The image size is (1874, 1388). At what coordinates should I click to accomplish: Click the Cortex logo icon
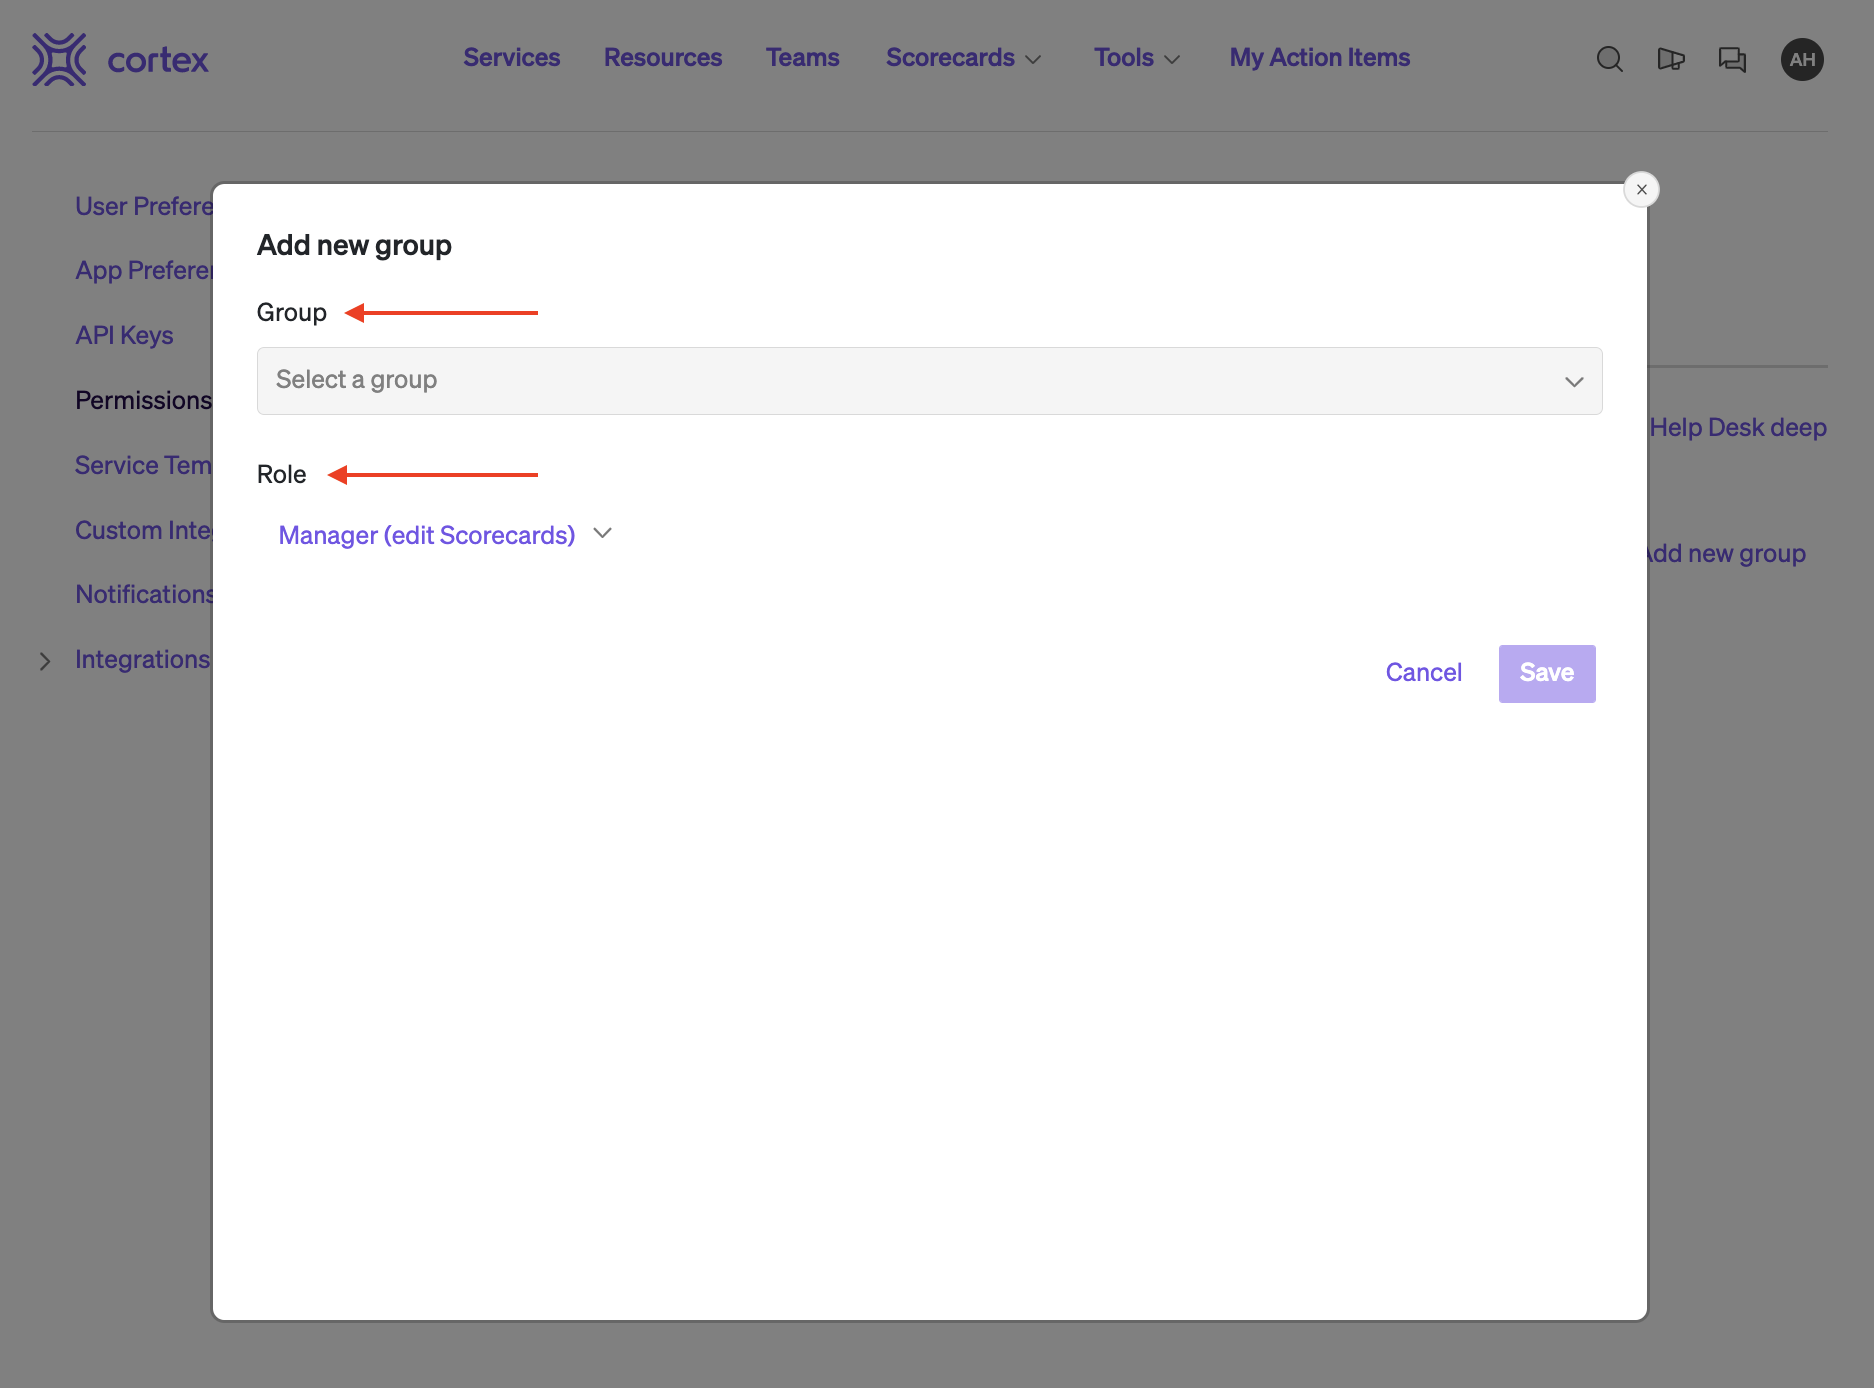59,59
